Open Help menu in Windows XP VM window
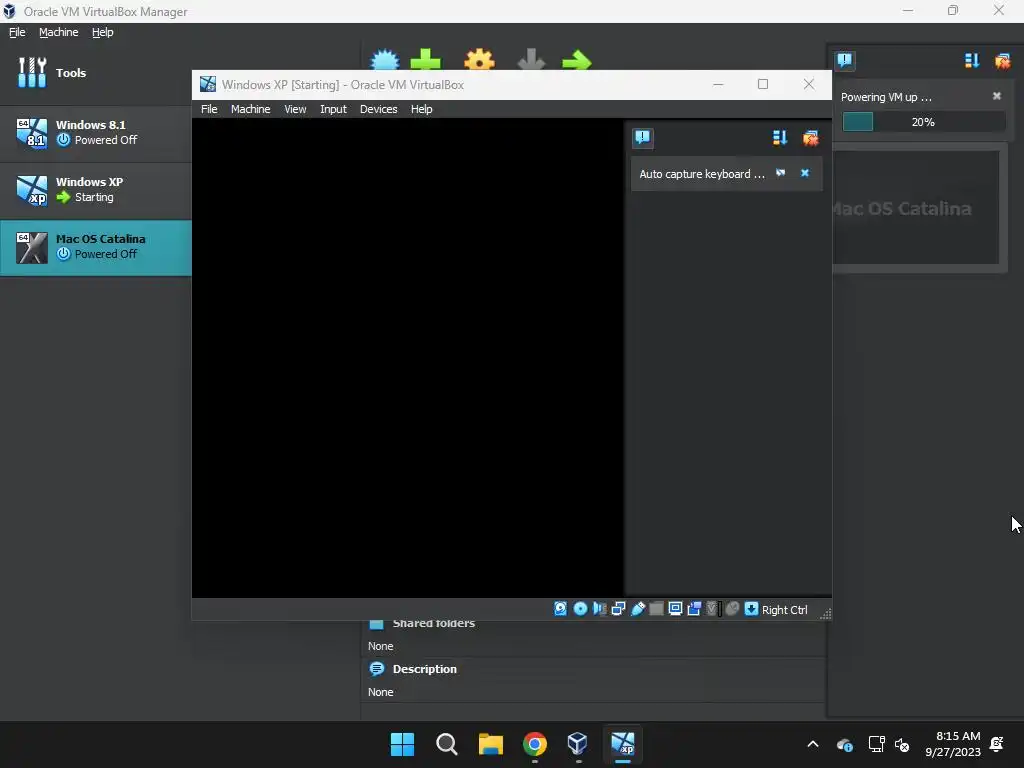 coord(421,109)
